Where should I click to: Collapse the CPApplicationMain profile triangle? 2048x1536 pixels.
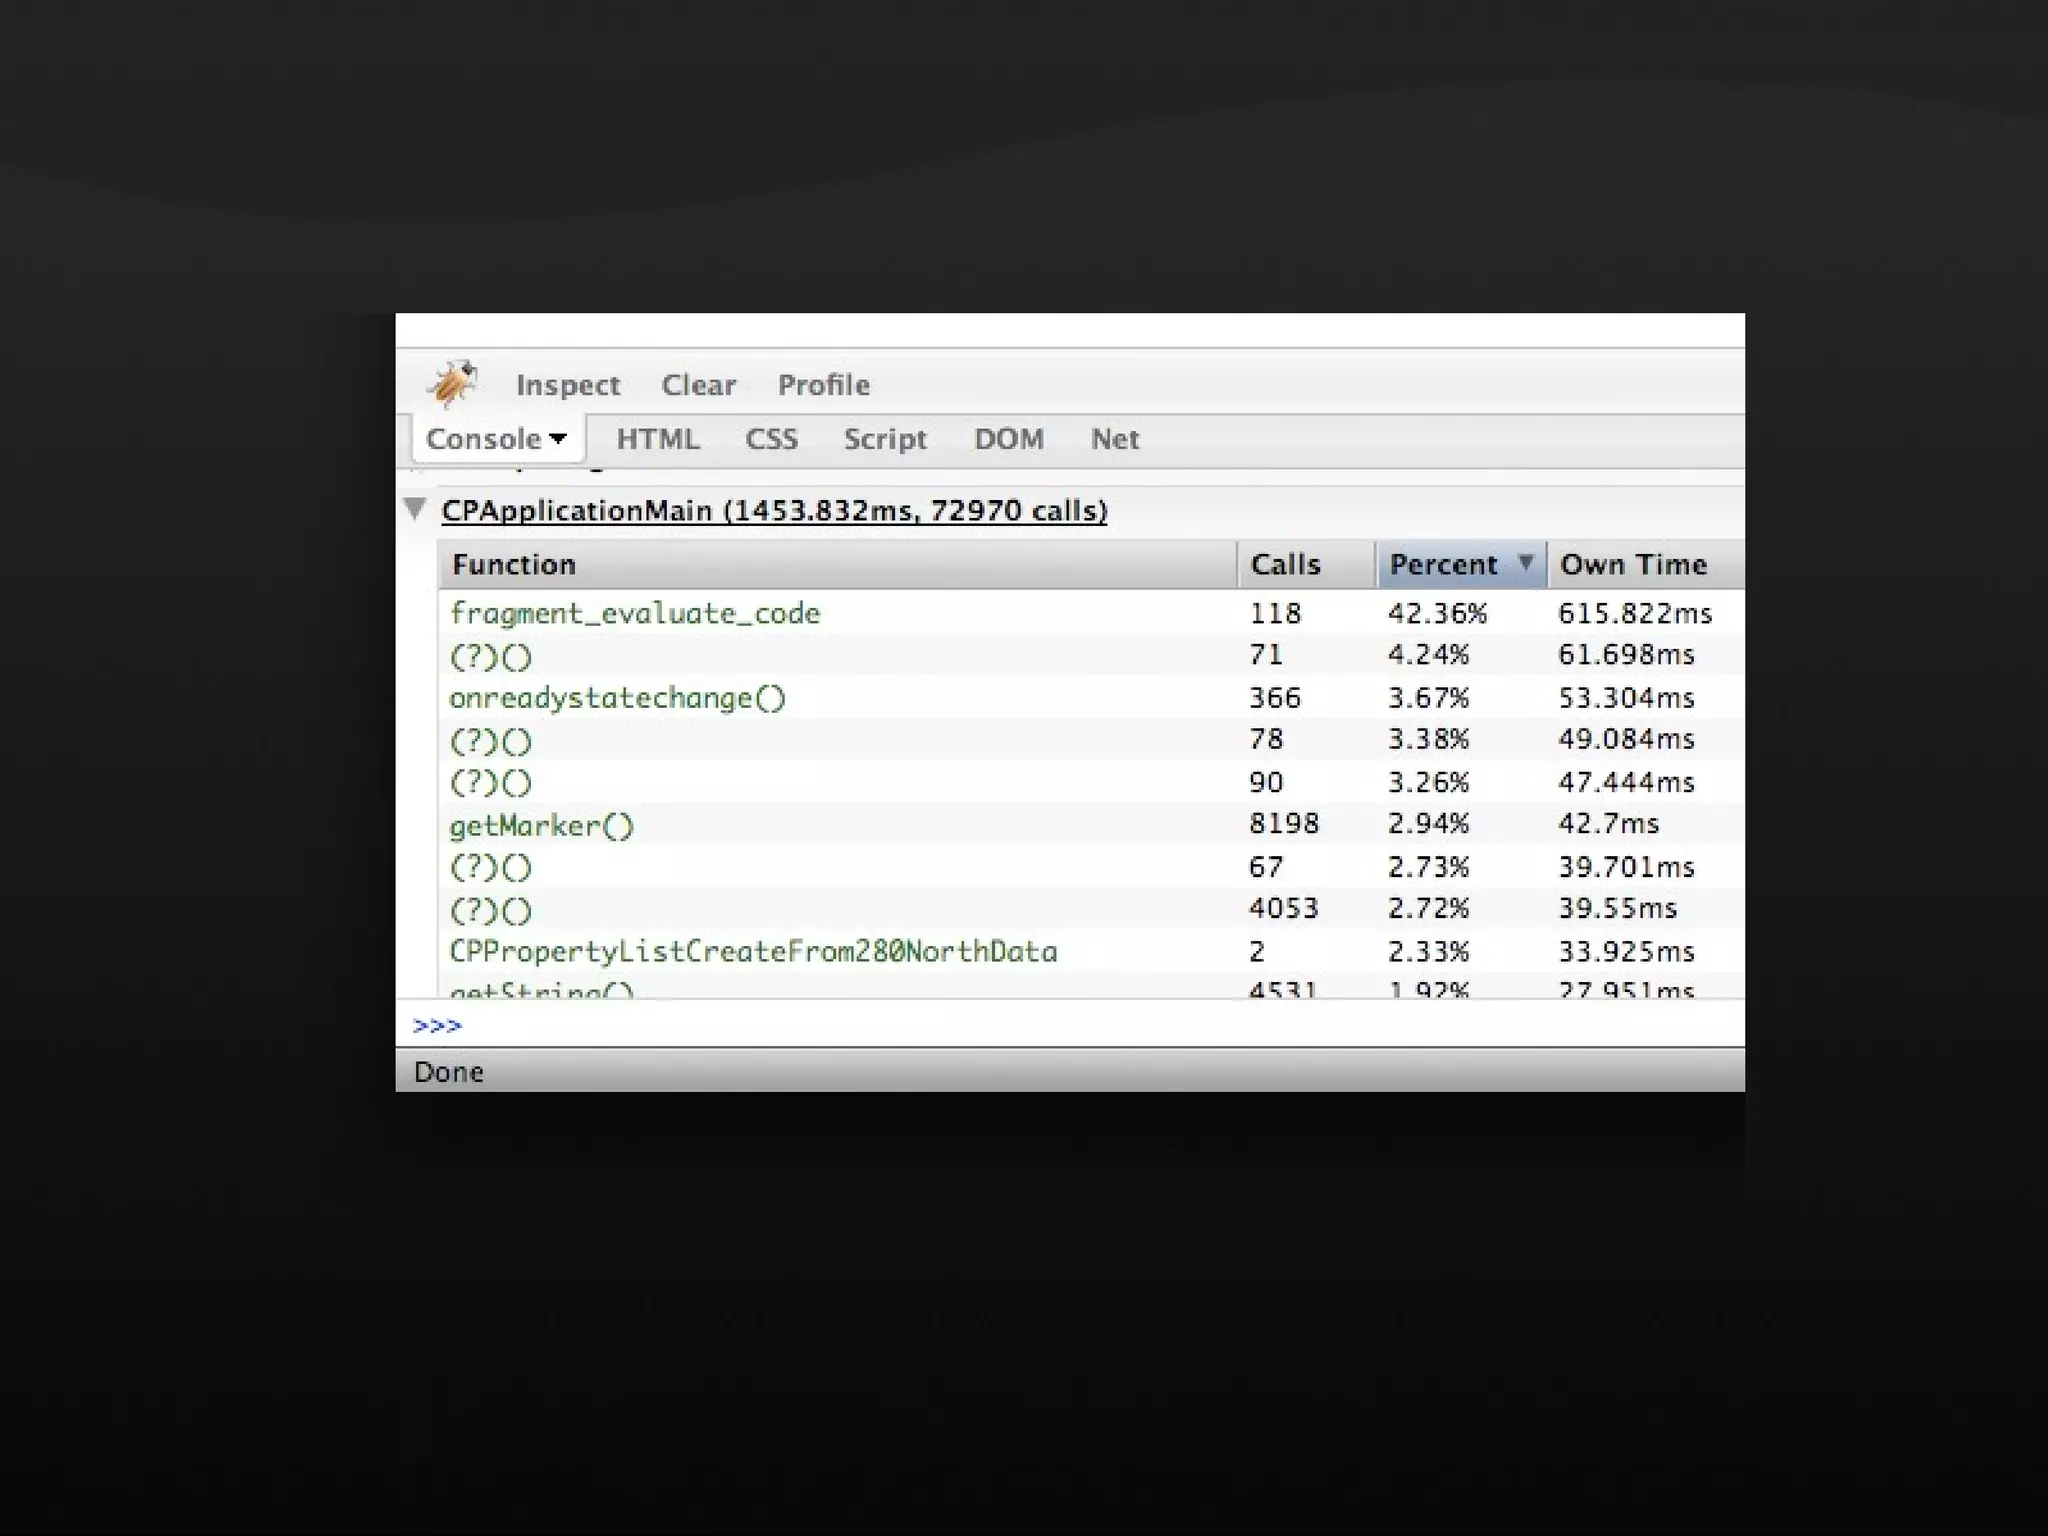[x=415, y=509]
